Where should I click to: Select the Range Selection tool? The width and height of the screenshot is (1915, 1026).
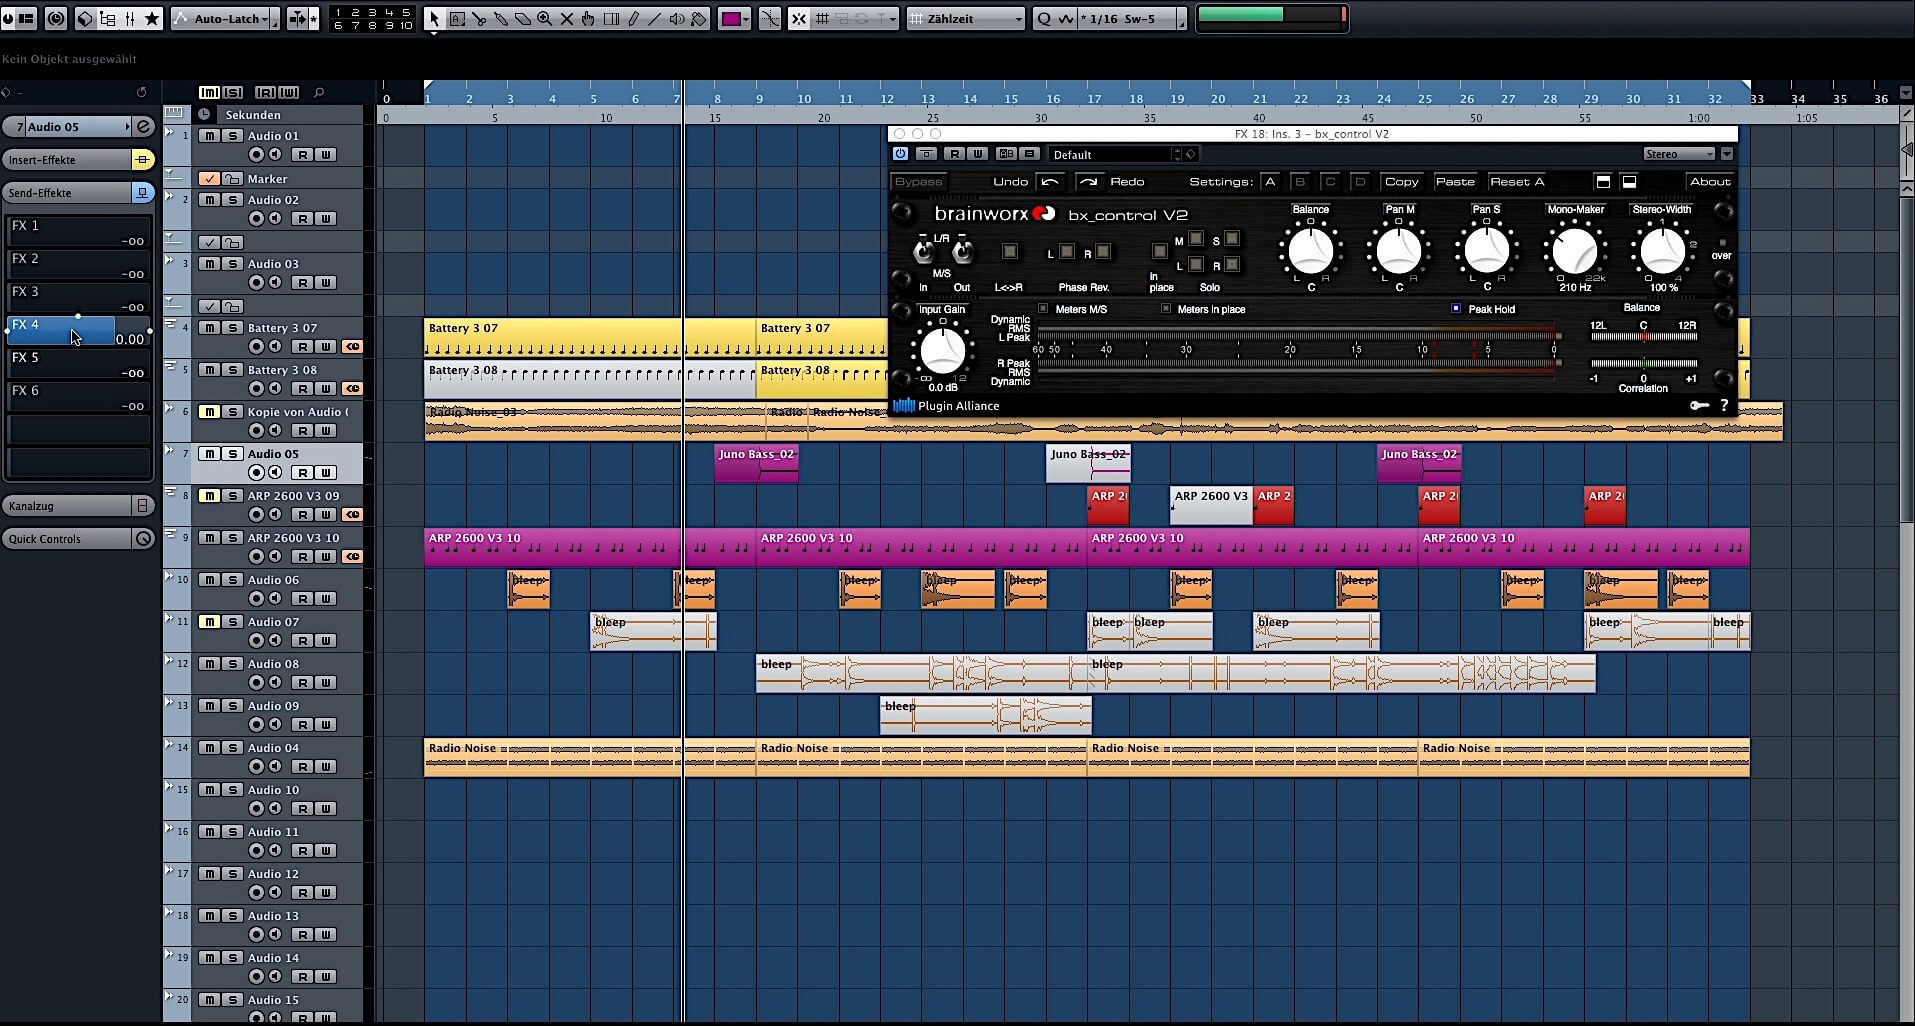tap(457, 18)
